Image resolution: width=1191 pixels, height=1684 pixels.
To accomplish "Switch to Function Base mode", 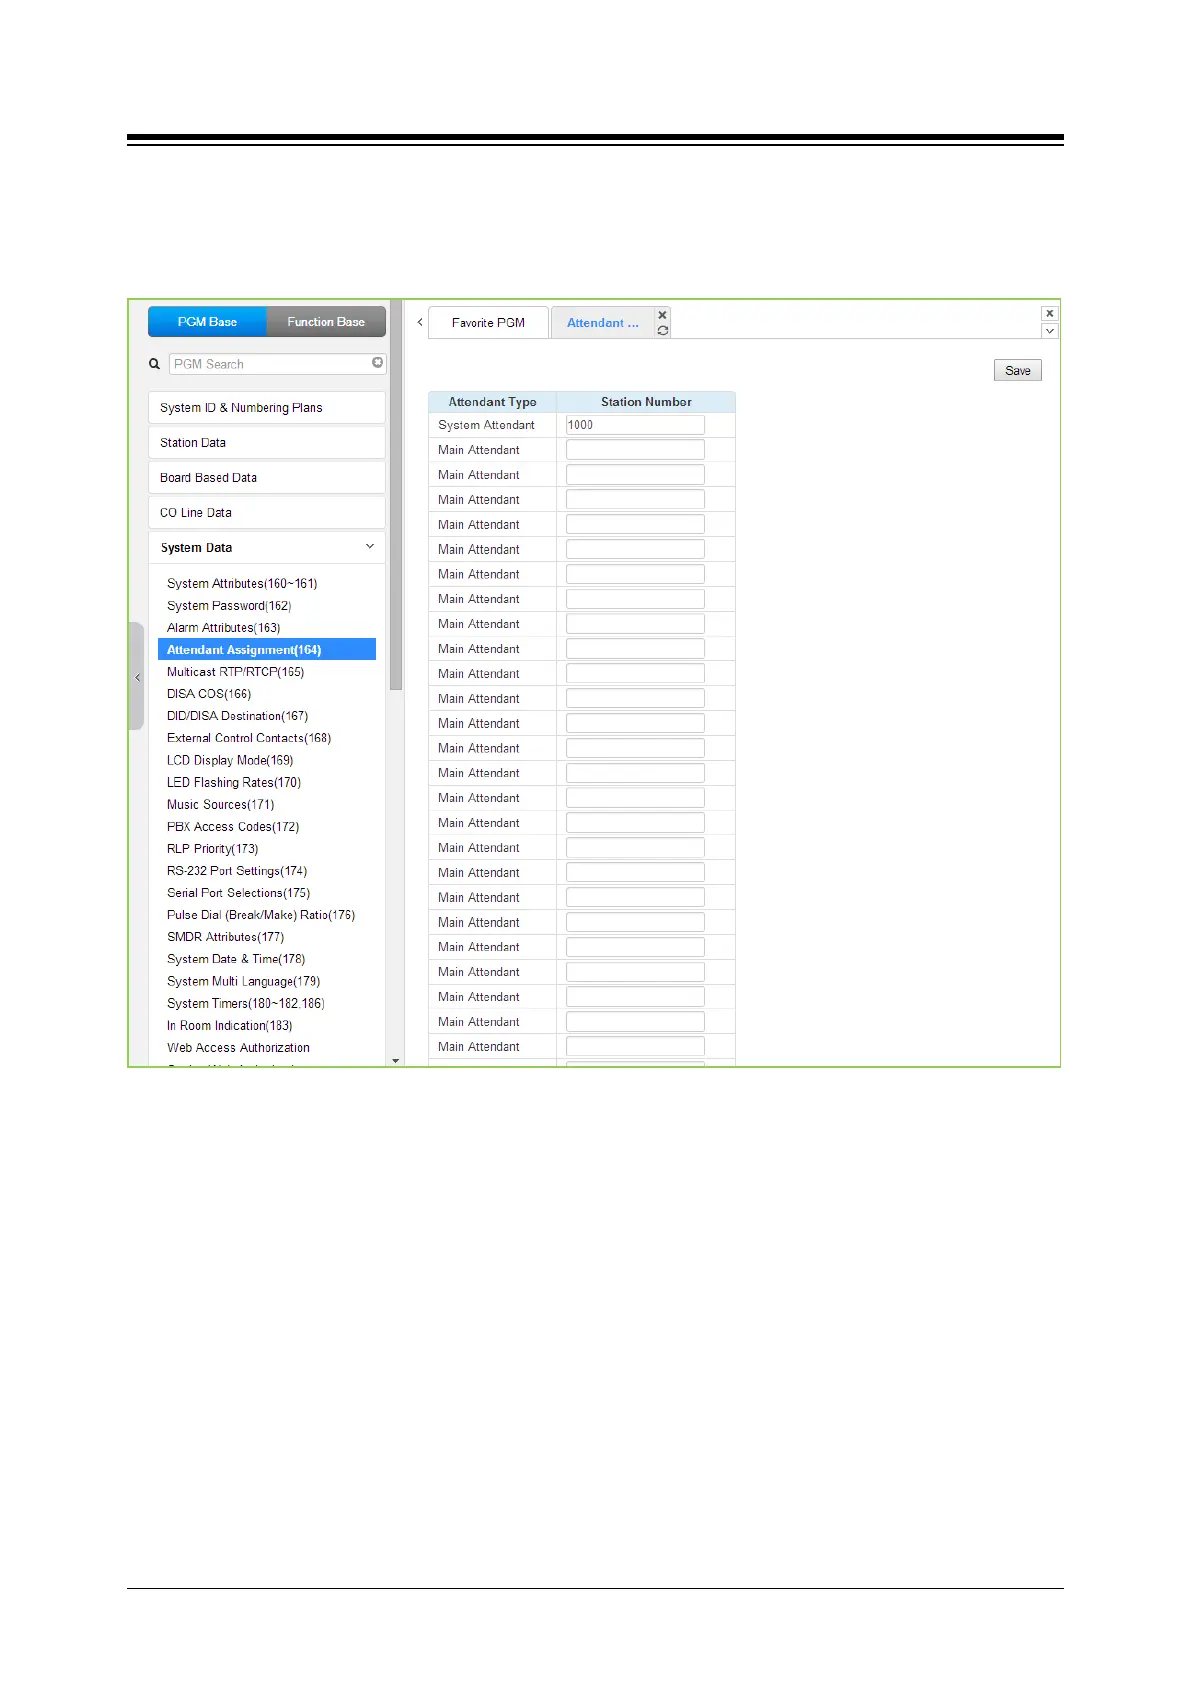I will [x=326, y=322].
